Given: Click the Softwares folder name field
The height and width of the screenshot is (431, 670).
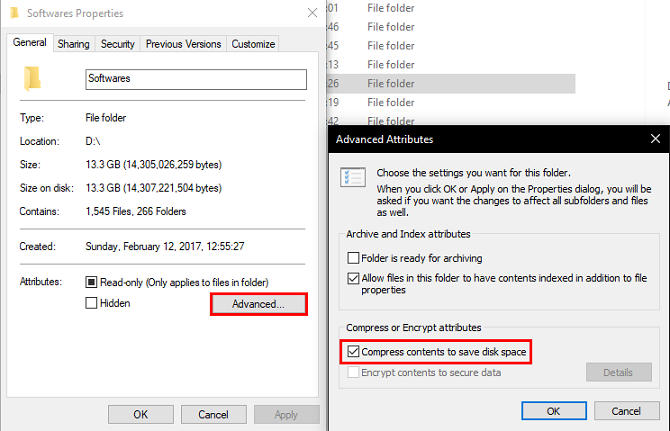Looking at the screenshot, I should point(195,79).
